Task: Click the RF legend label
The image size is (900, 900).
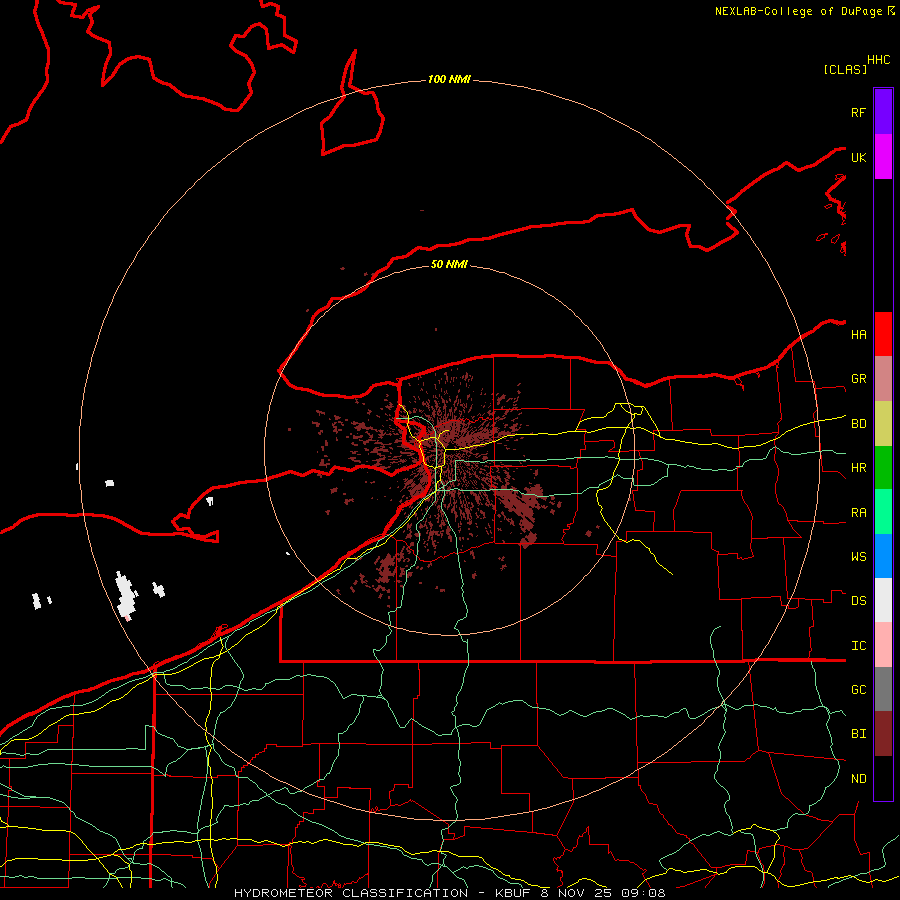Action: tap(858, 112)
